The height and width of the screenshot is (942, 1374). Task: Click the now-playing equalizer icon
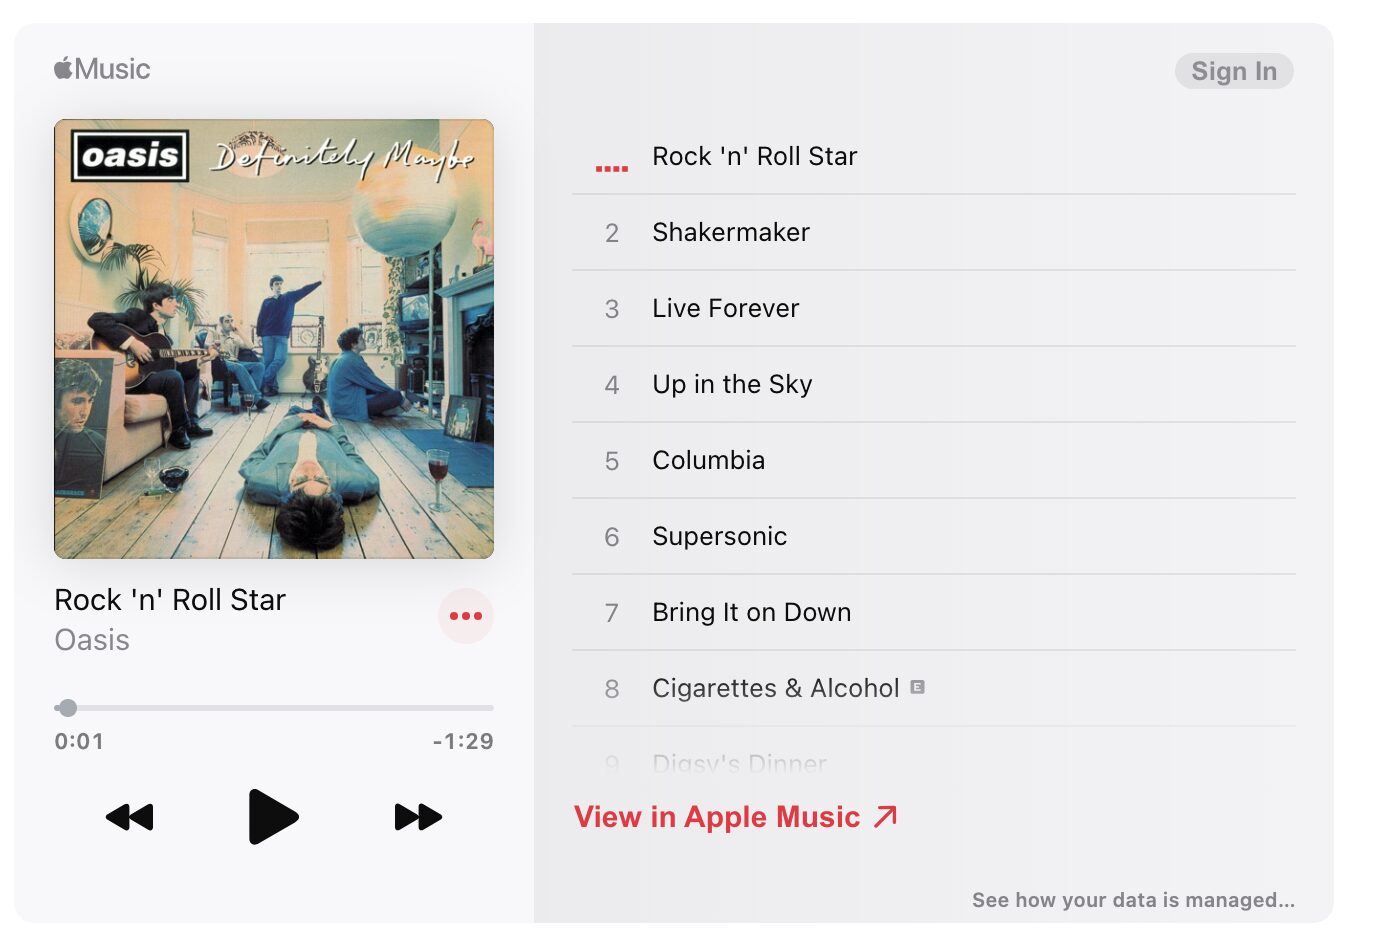coord(612,167)
